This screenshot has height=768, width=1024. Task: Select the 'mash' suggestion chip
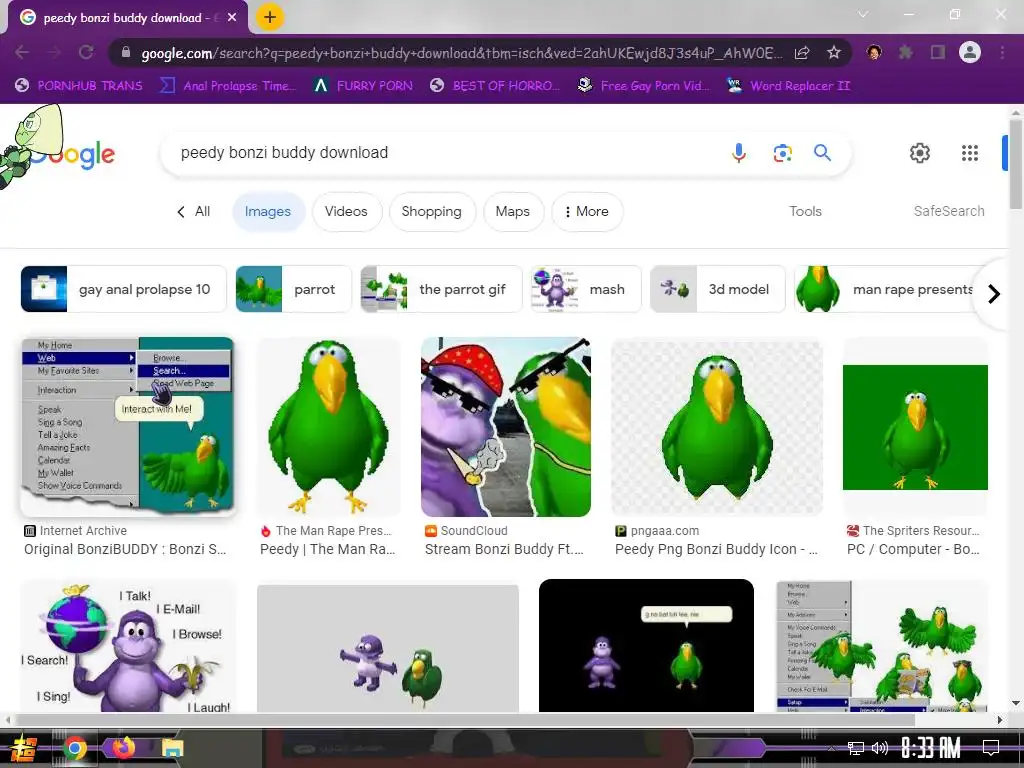586,289
